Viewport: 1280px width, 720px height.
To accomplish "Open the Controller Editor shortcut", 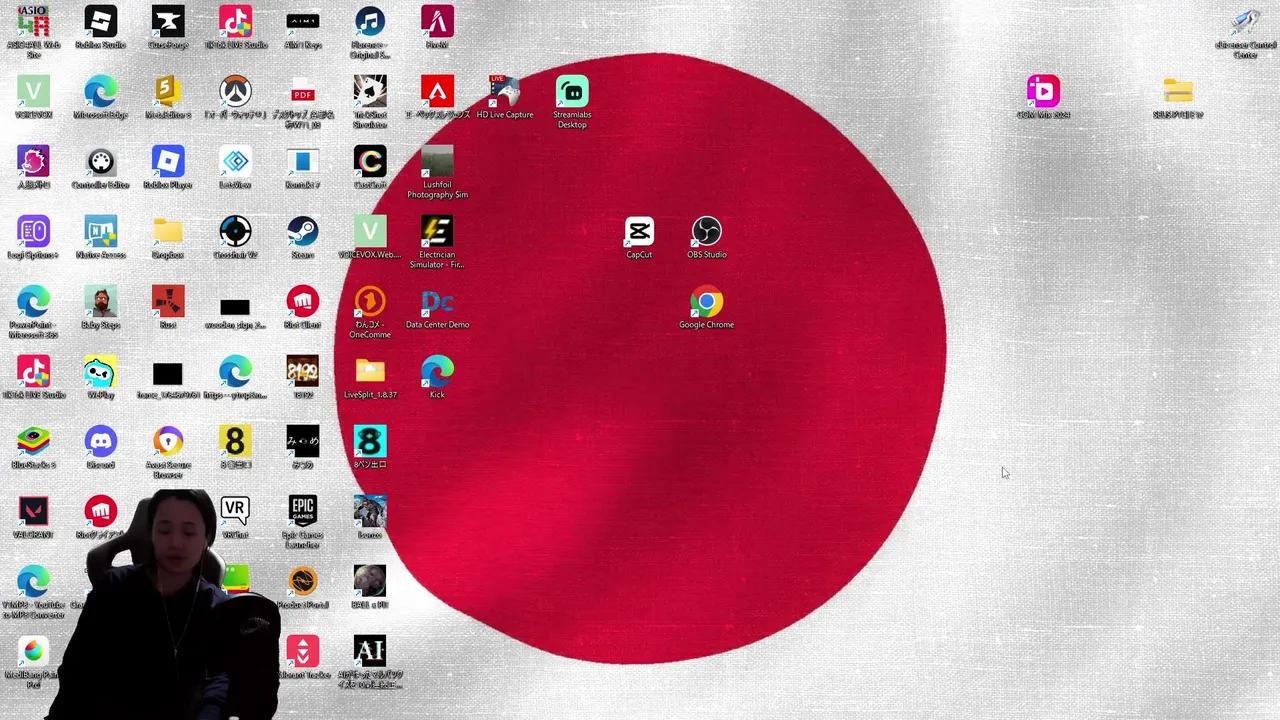I will click(x=100, y=162).
